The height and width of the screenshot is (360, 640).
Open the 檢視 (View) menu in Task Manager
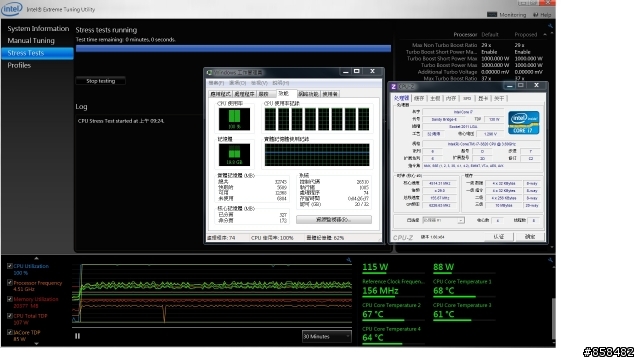pos(259,83)
